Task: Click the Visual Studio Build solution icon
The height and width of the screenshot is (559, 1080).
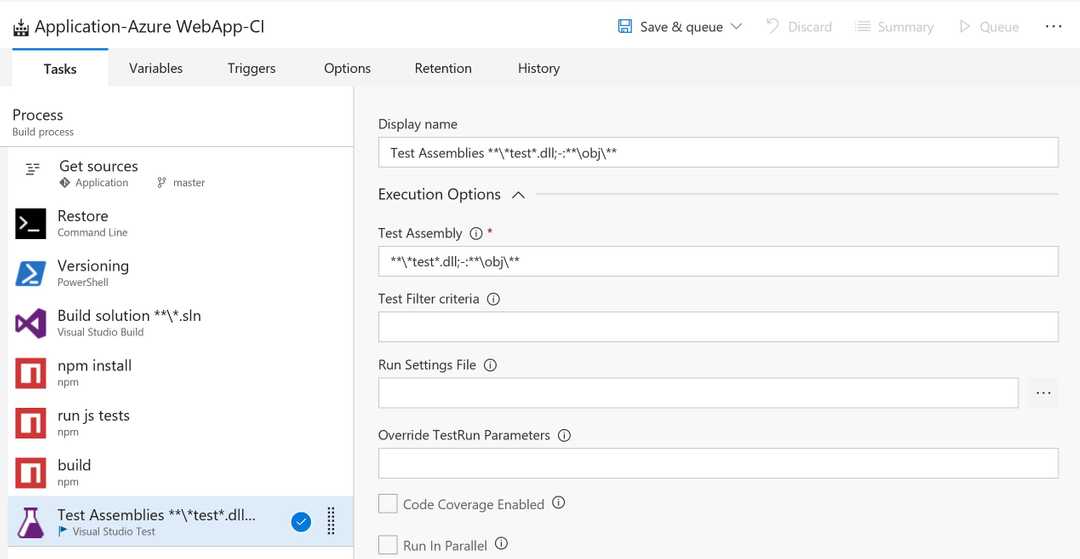Action: (31, 323)
